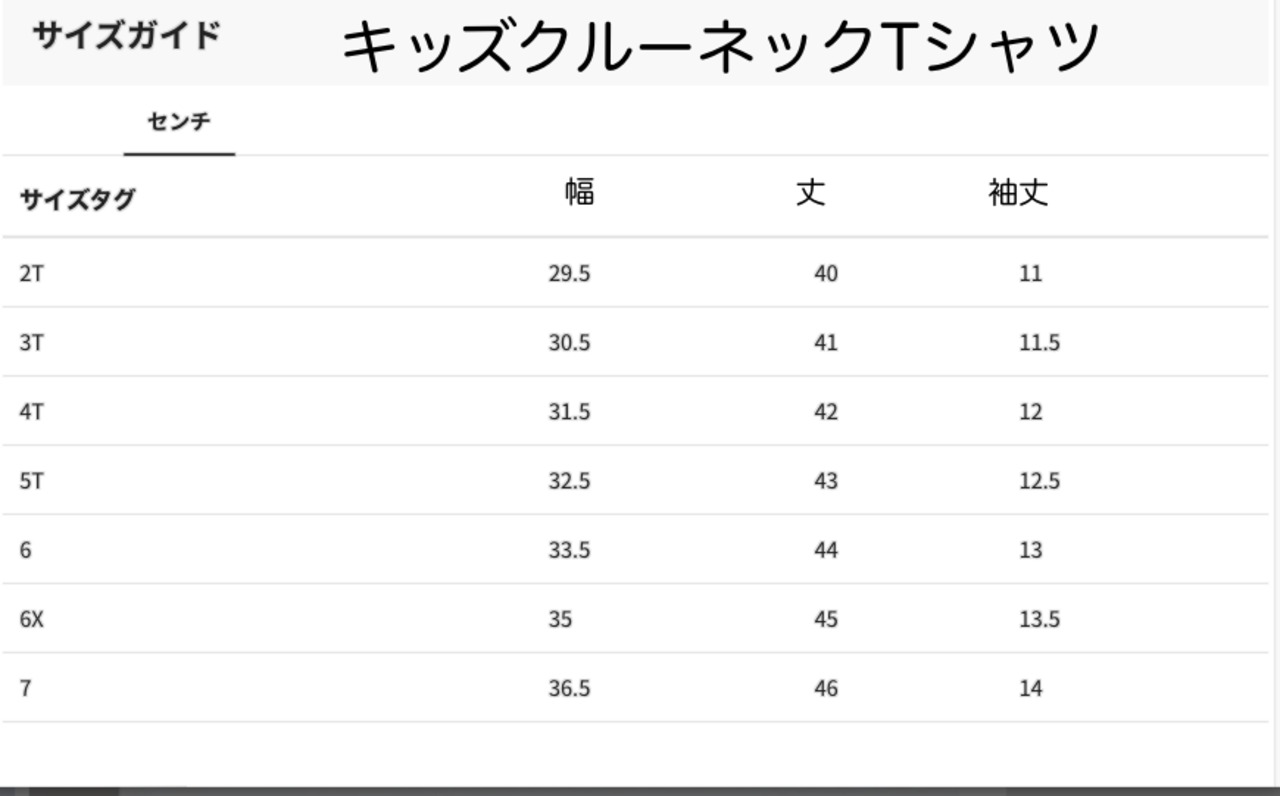Click the サイズガイド heading

point(126,36)
